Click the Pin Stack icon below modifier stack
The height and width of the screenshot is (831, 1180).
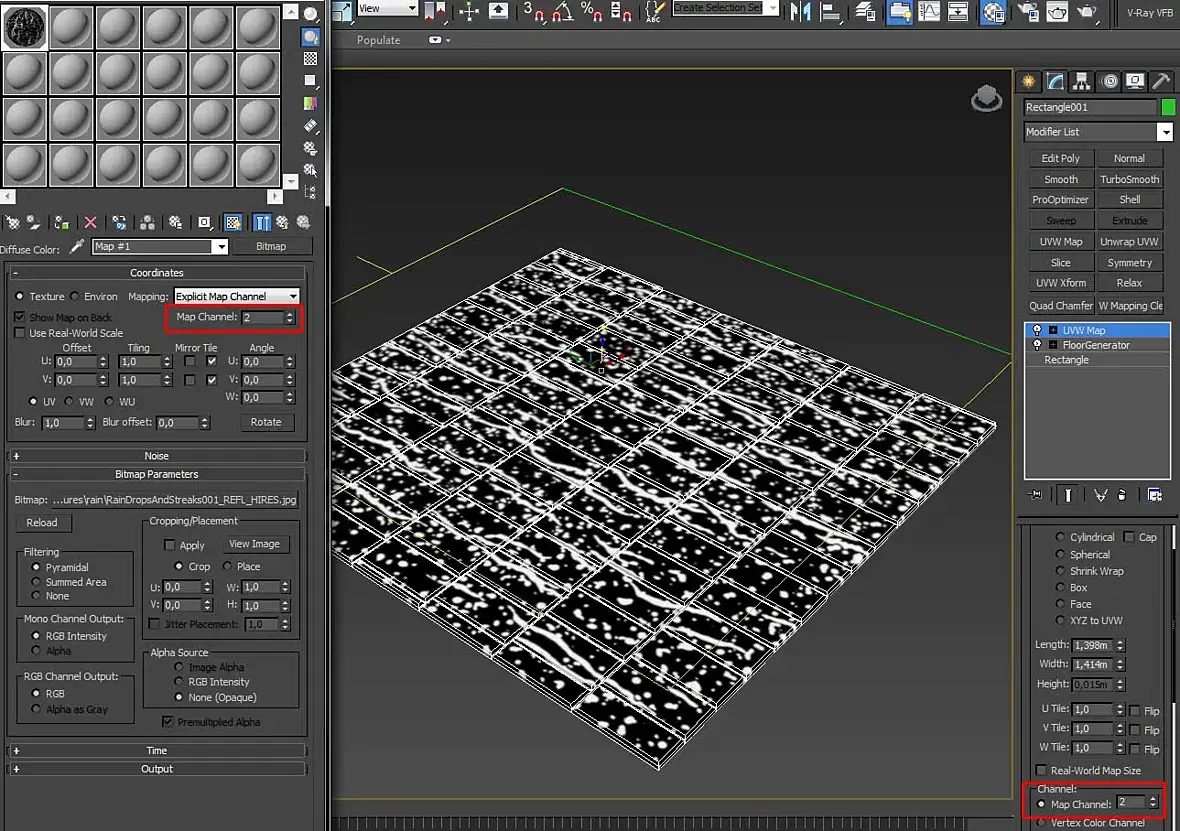click(x=1036, y=494)
